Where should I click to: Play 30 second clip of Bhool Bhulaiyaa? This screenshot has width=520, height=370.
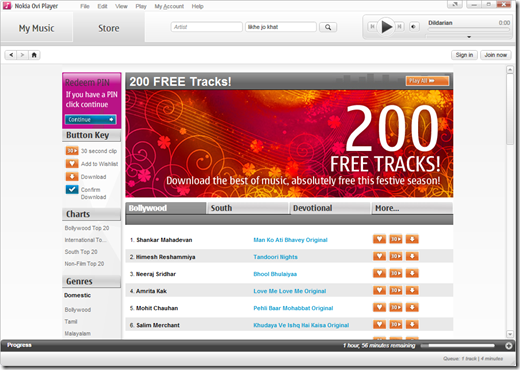(x=396, y=273)
